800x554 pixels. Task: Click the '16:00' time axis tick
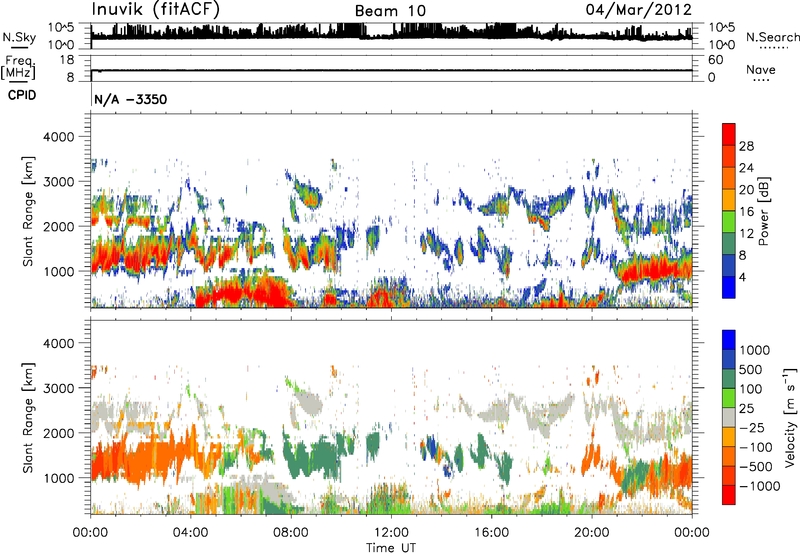click(x=491, y=533)
